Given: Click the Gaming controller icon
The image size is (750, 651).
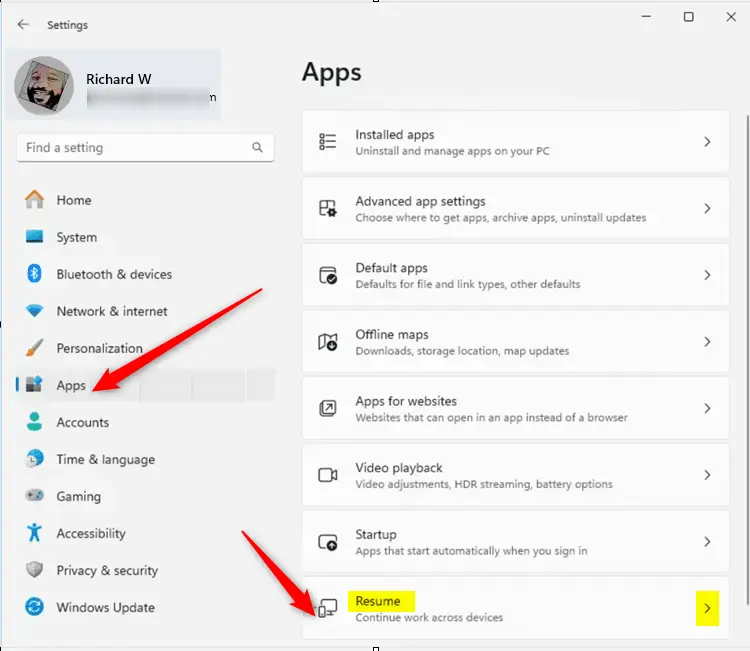Looking at the screenshot, I should tap(34, 496).
